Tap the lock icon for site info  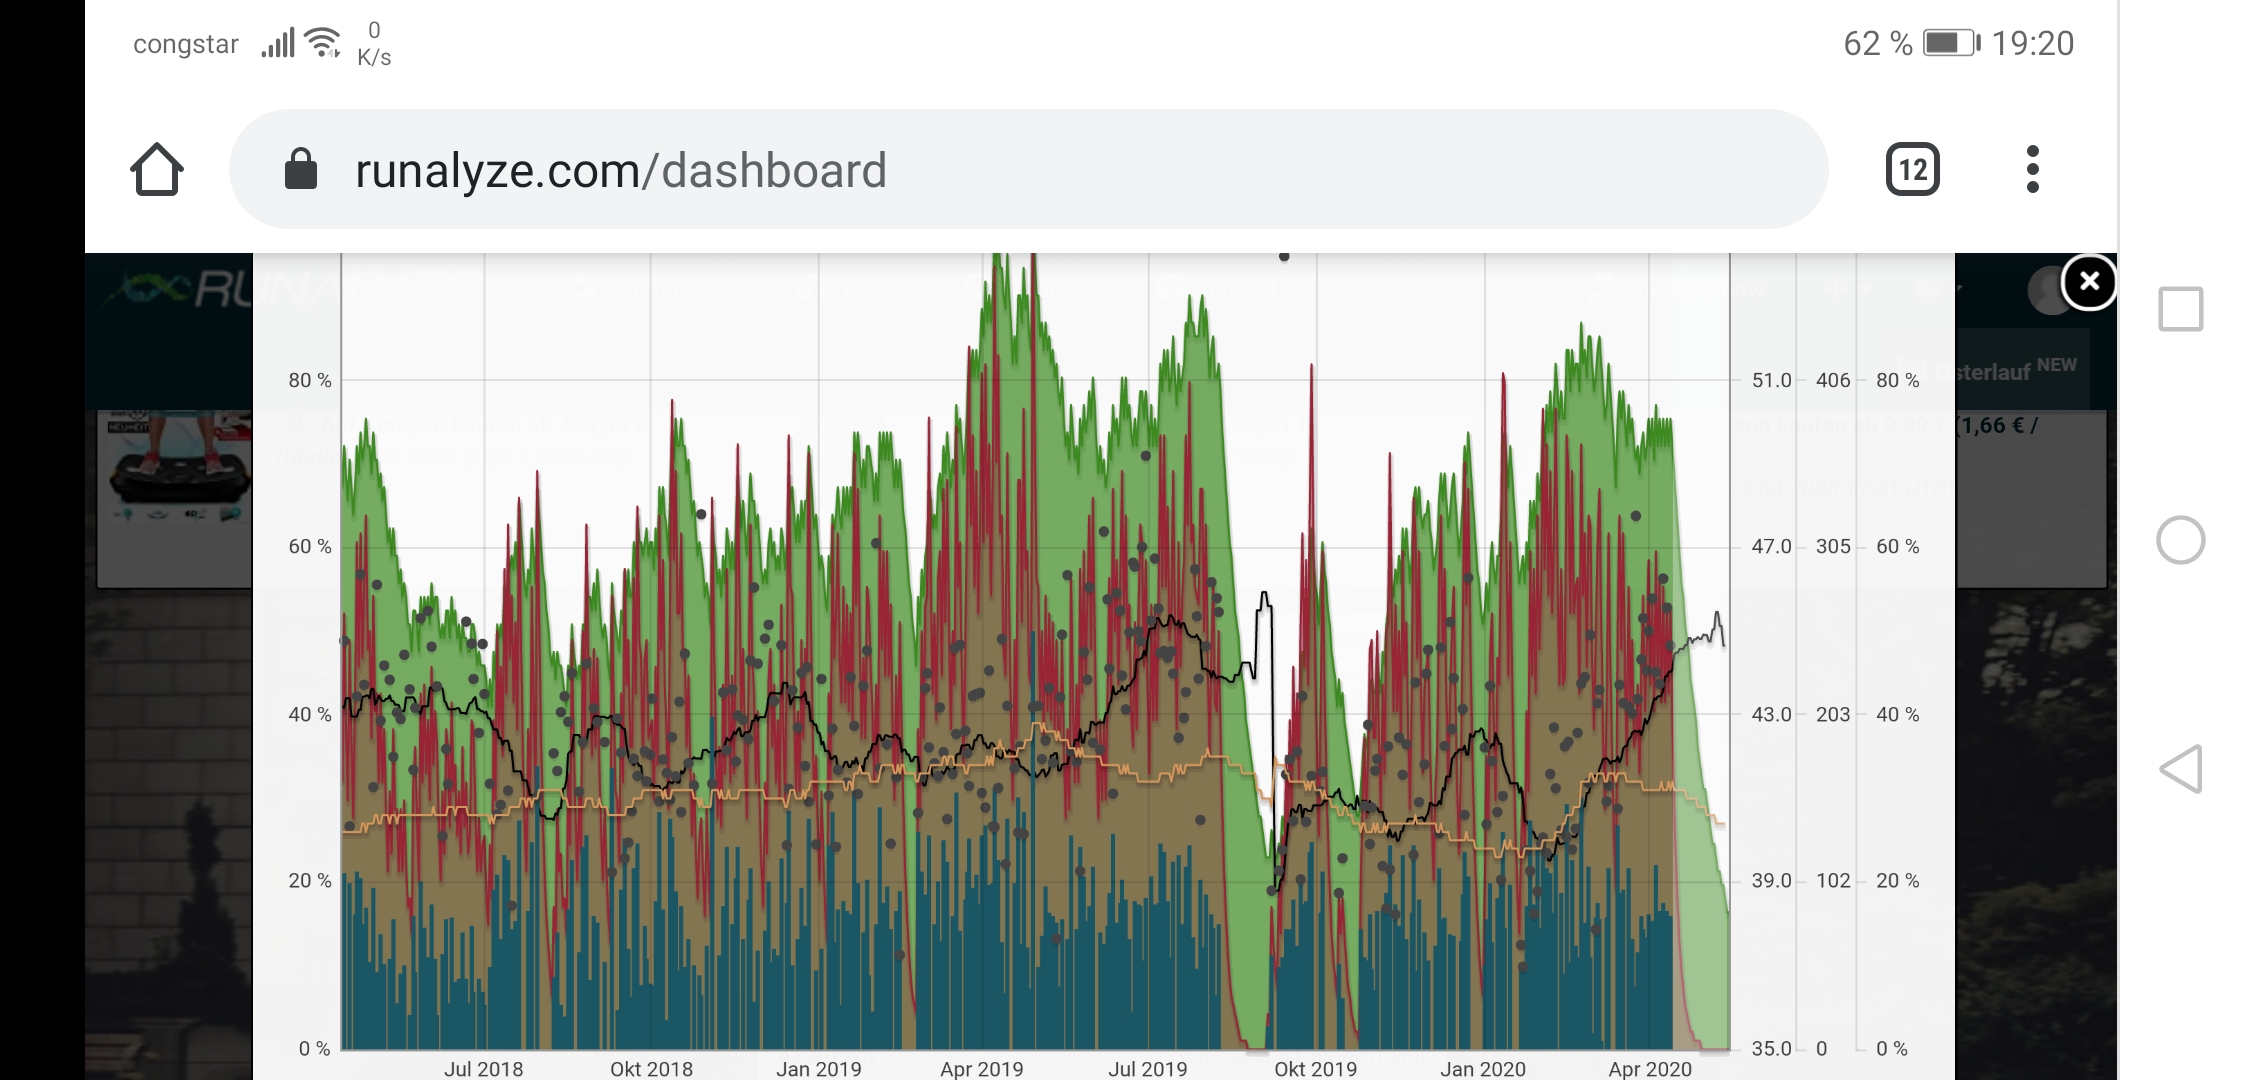[300, 170]
